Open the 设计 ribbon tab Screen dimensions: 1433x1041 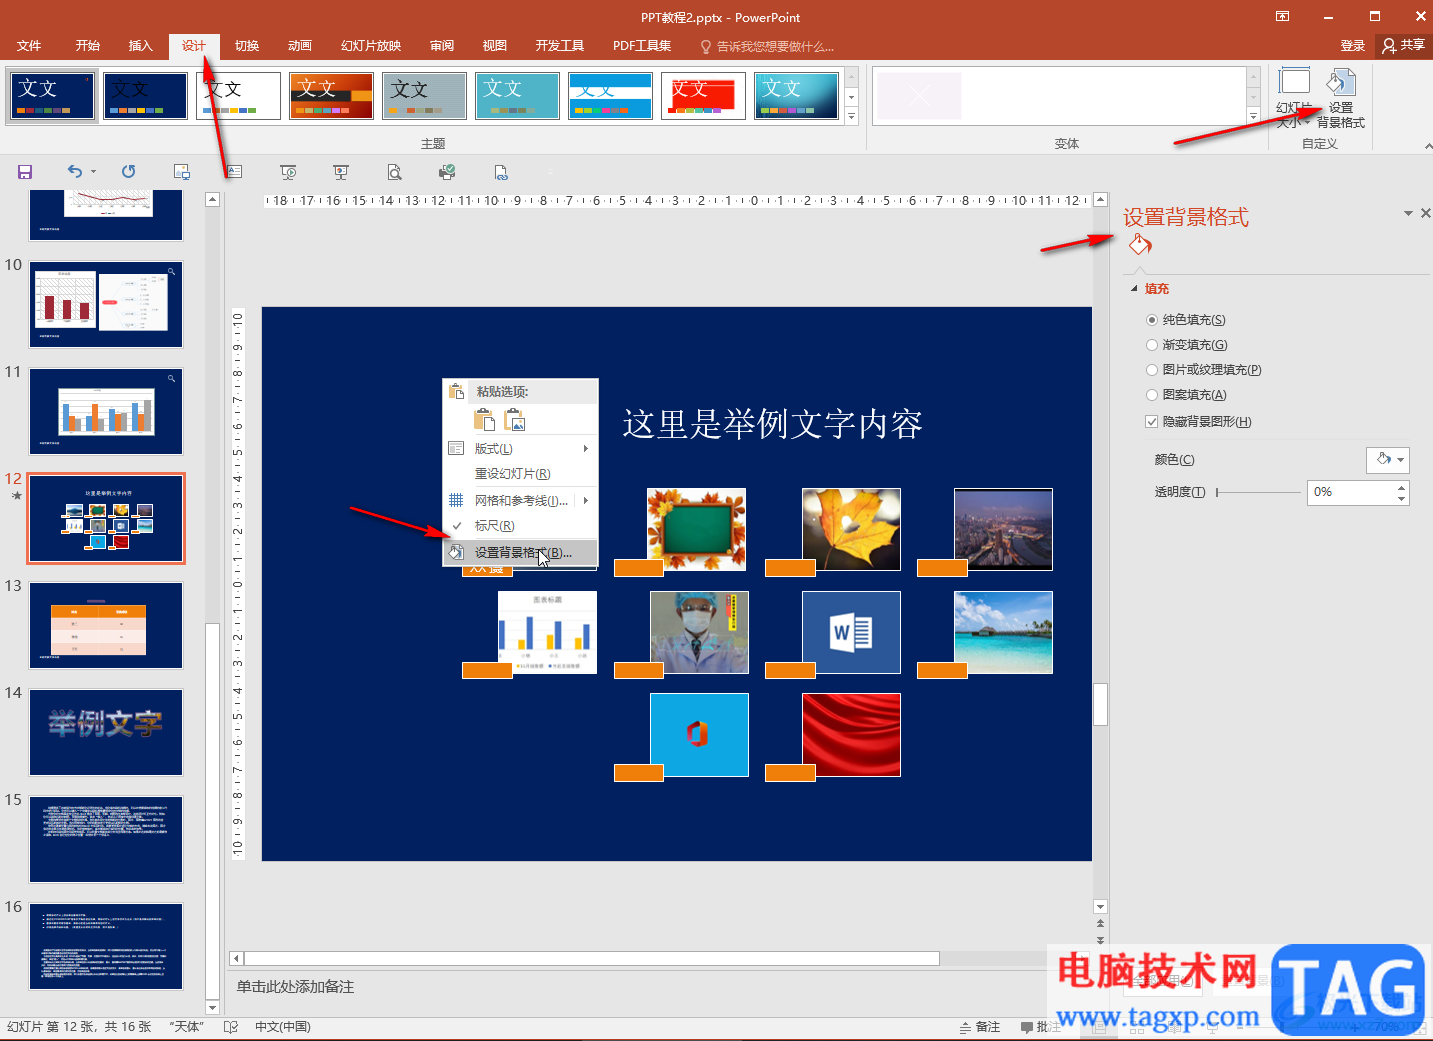tap(194, 46)
